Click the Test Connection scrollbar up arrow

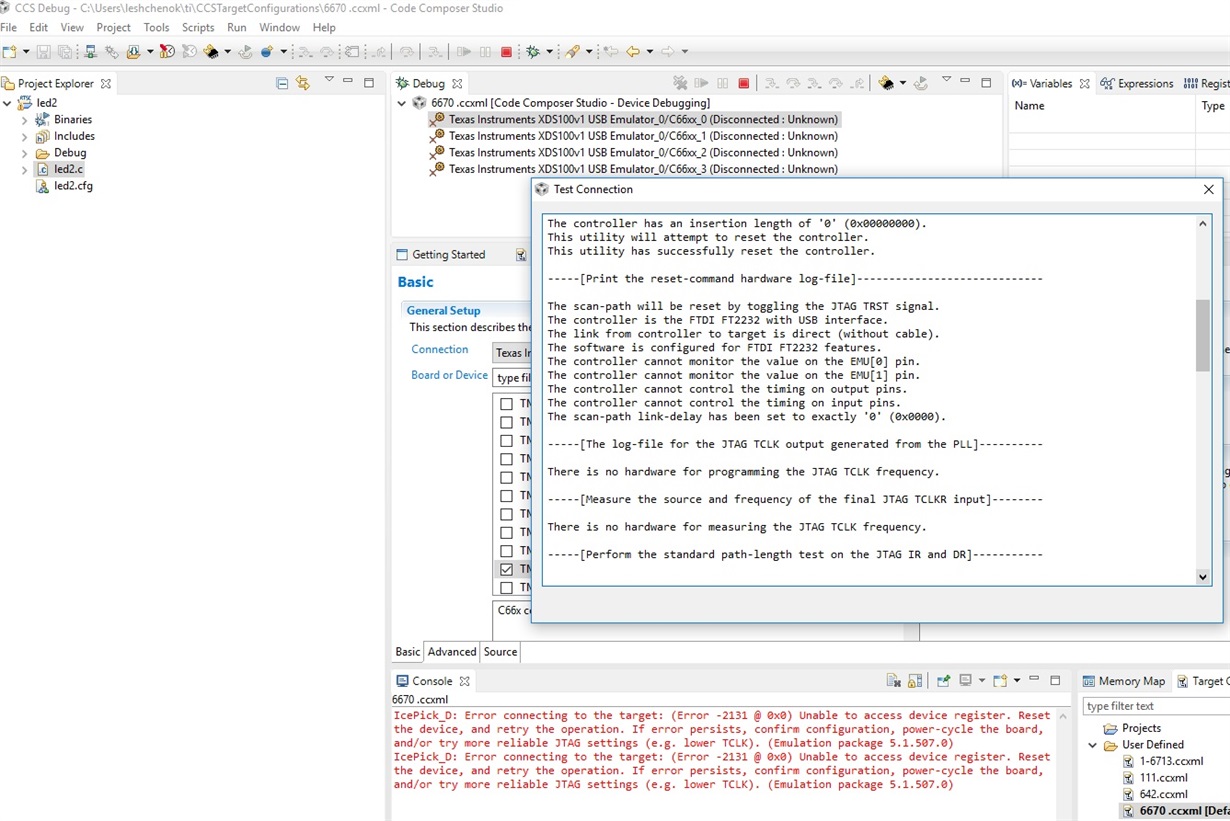1203,223
